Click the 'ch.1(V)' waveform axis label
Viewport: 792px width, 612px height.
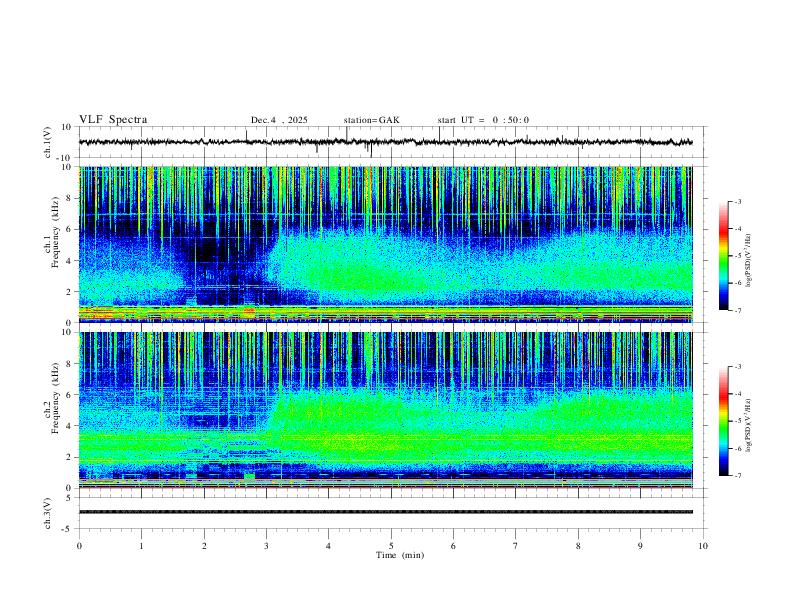click(48, 142)
